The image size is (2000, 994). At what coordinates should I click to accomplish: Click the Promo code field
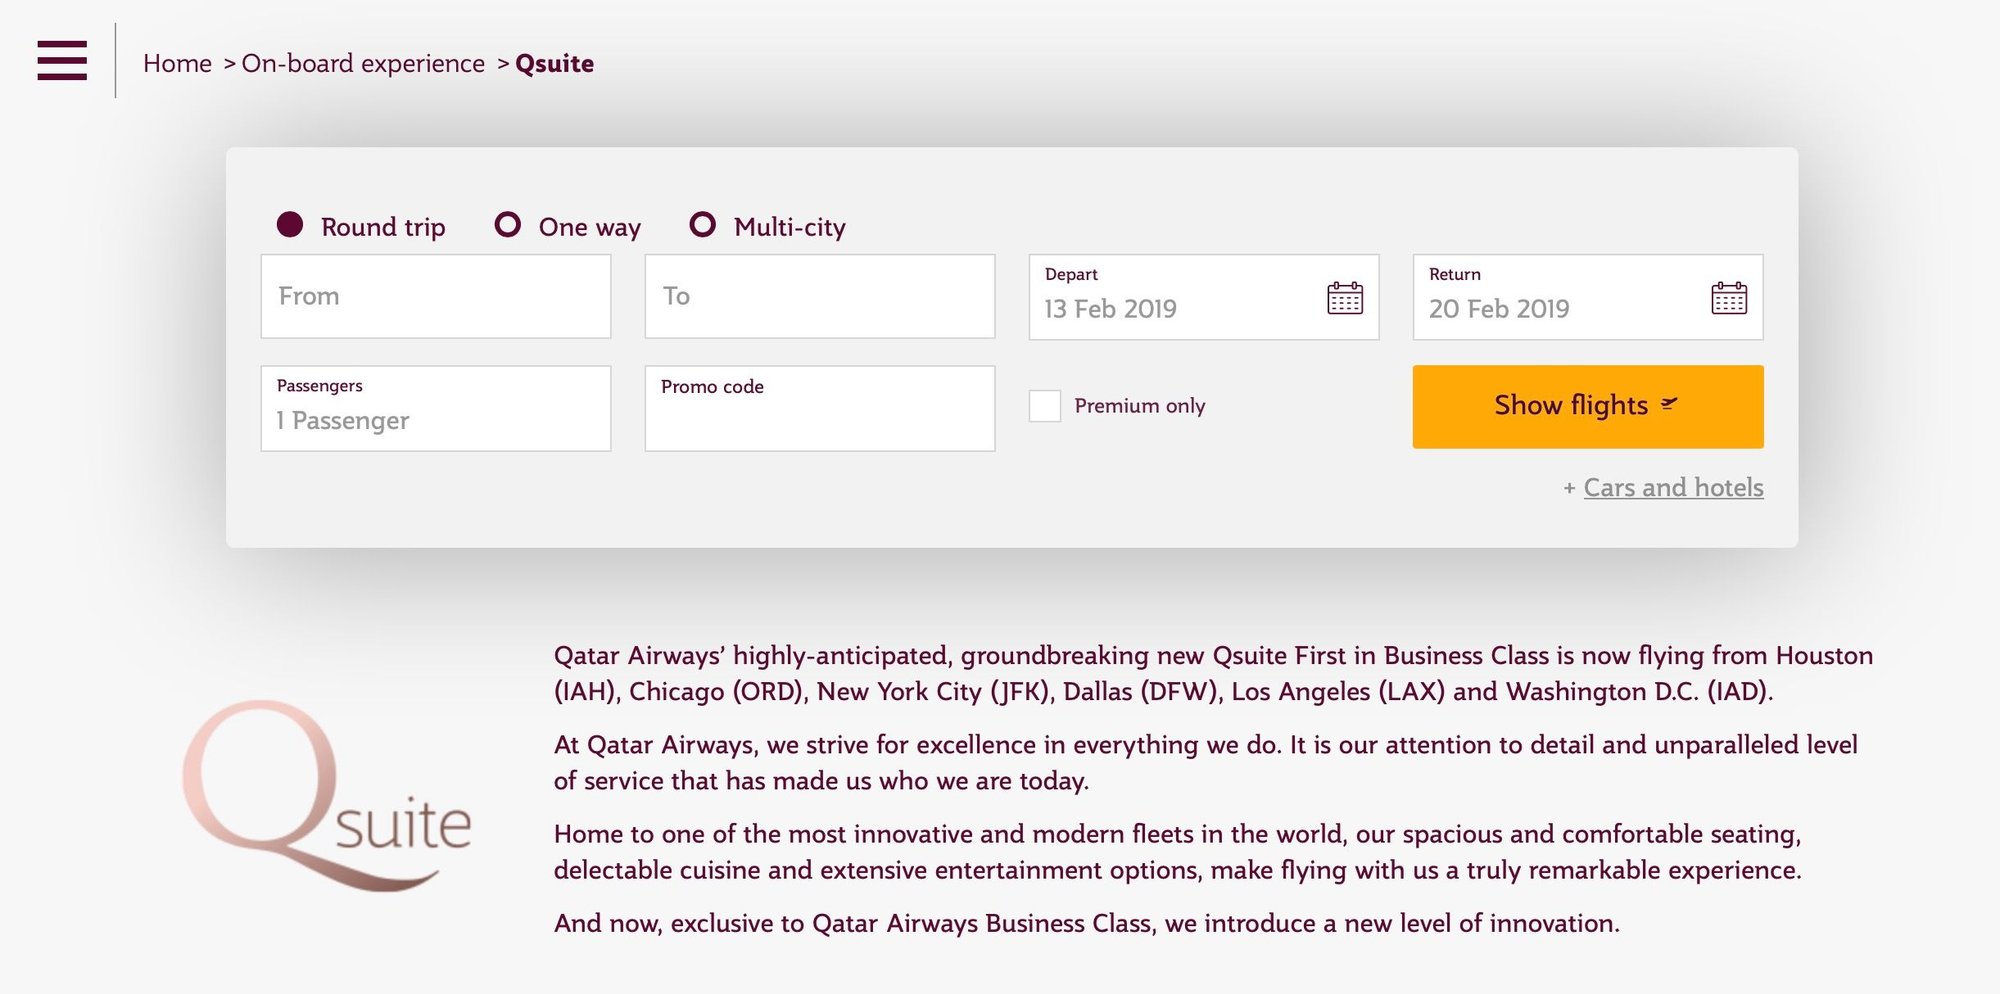click(x=819, y=408)
